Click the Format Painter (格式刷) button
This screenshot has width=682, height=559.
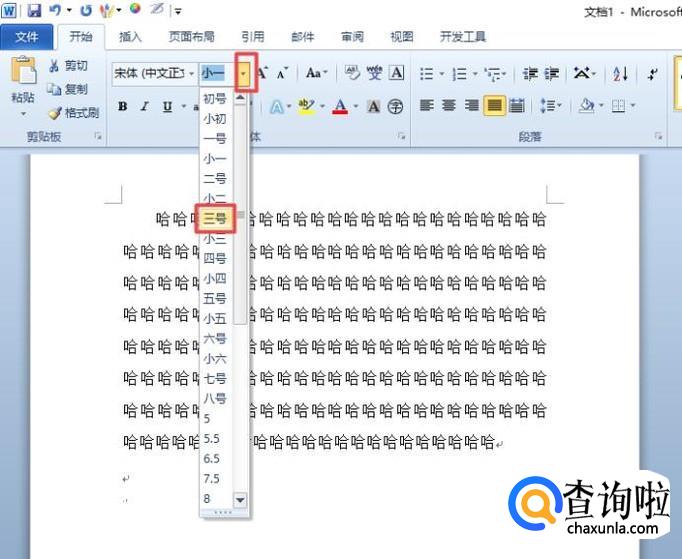point(73,113)
